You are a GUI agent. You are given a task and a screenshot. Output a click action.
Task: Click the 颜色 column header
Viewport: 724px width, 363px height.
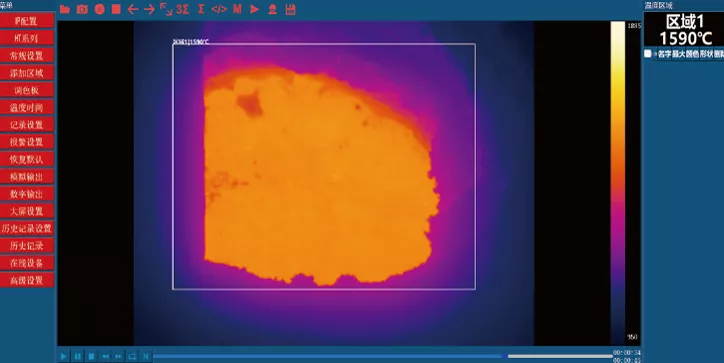[692, 54]
